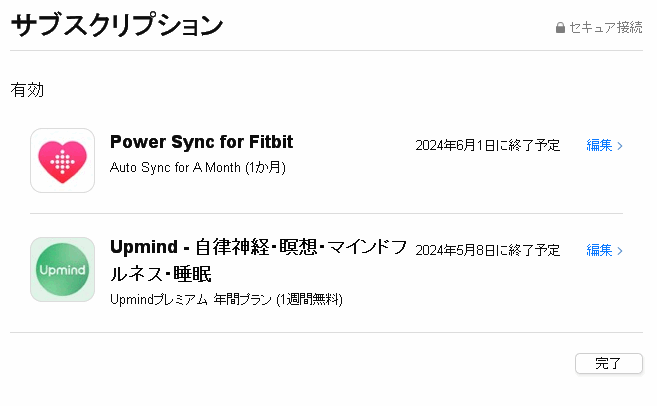Click the lock icon beside セキュア接続

pyautogui.click(x=560, y=28)
